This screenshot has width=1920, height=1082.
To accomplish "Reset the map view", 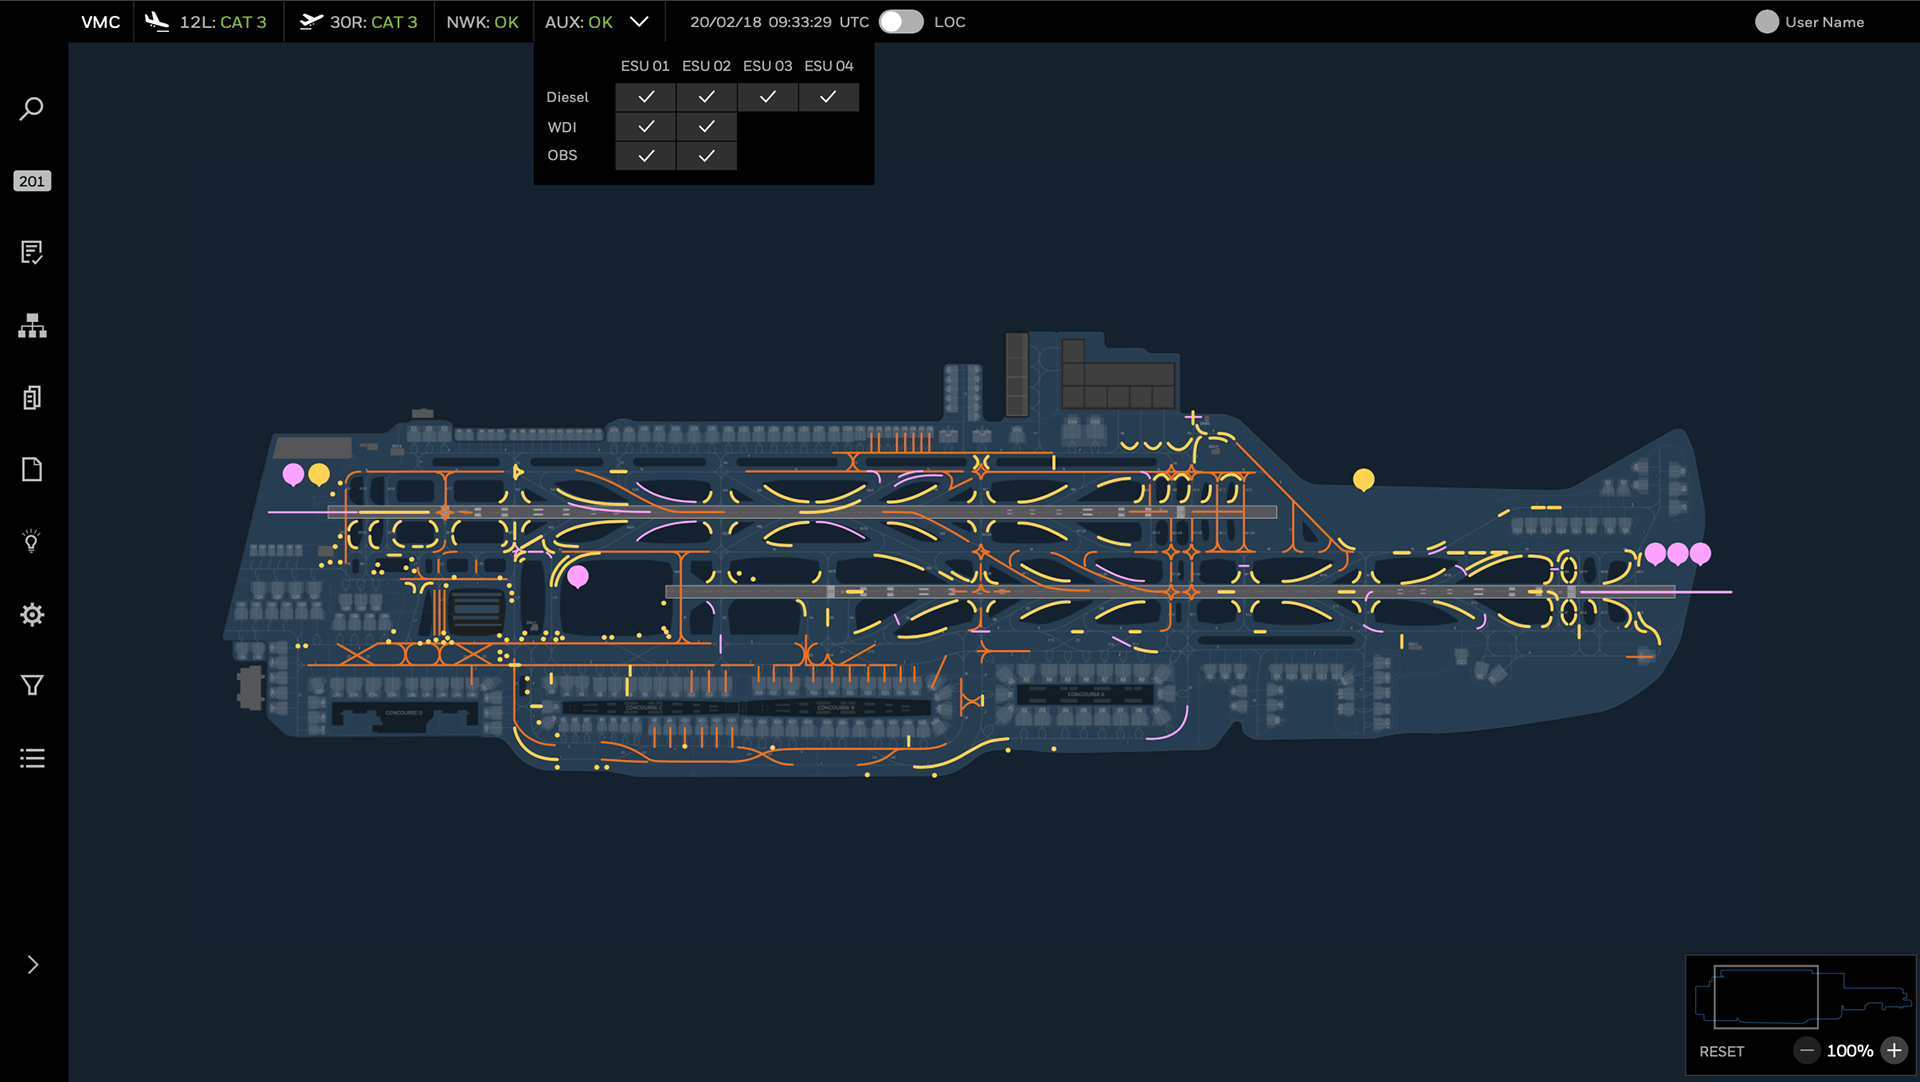I will (x=1721, y=1051).
